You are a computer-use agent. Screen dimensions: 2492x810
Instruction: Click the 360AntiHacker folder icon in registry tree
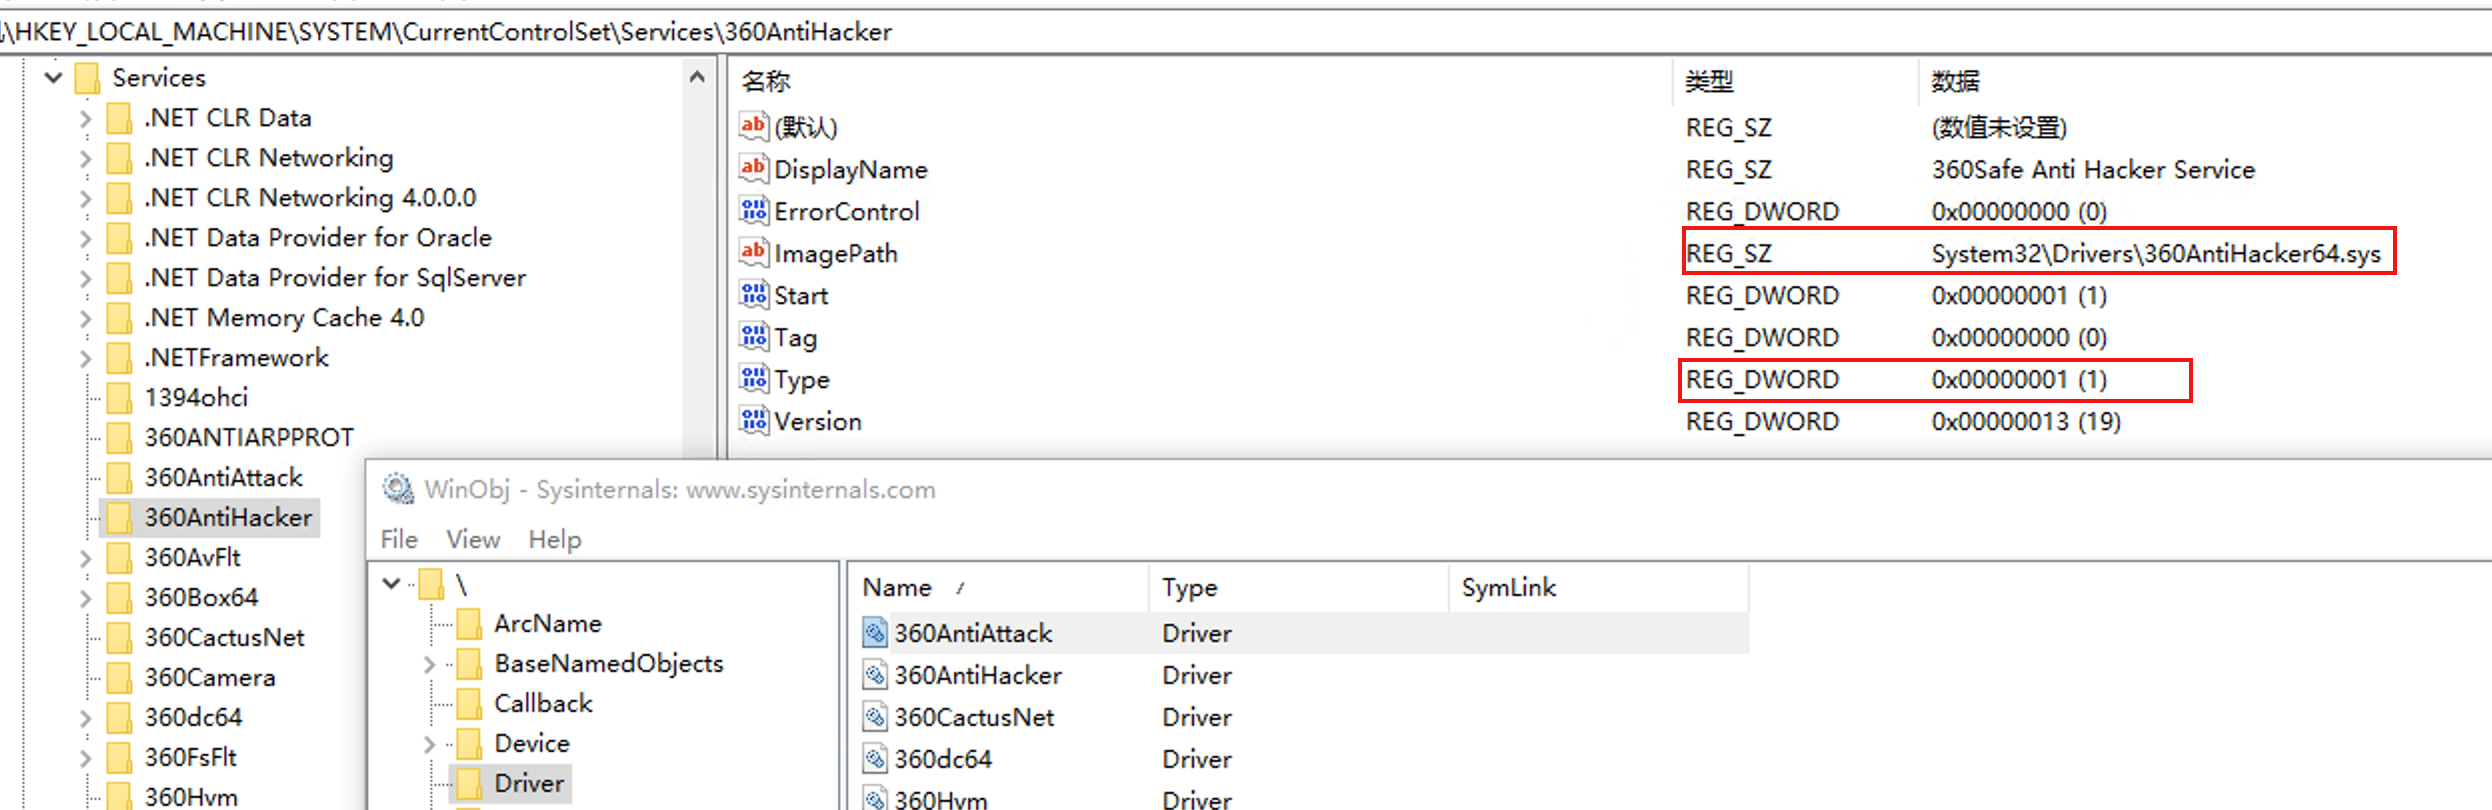pyautogui.click(x=119, y=517)
